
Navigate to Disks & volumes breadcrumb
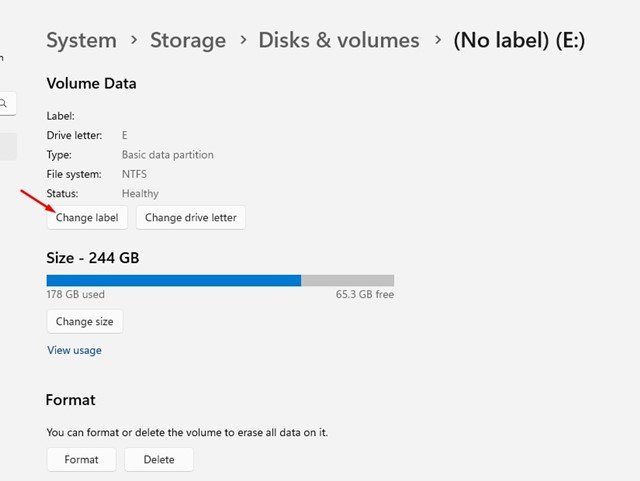339,41
